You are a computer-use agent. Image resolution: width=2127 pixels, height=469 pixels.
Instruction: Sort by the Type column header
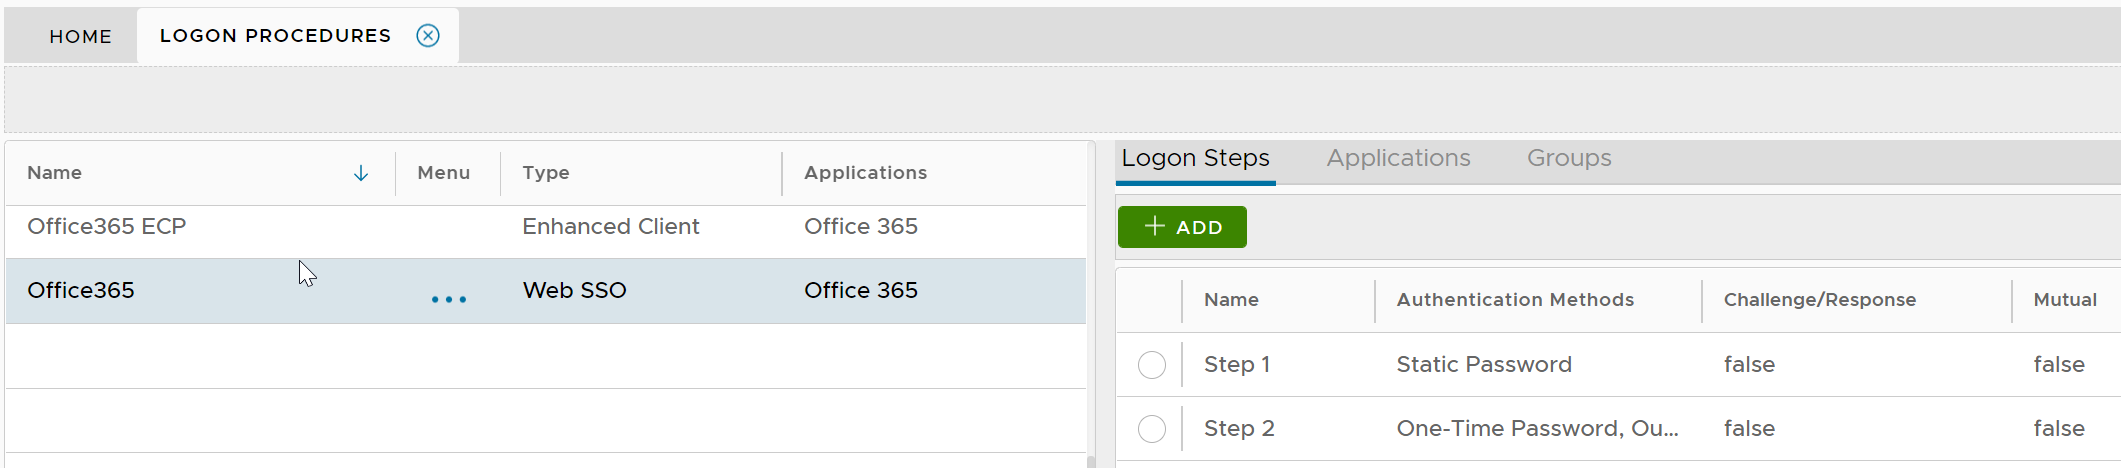(546, 173)
